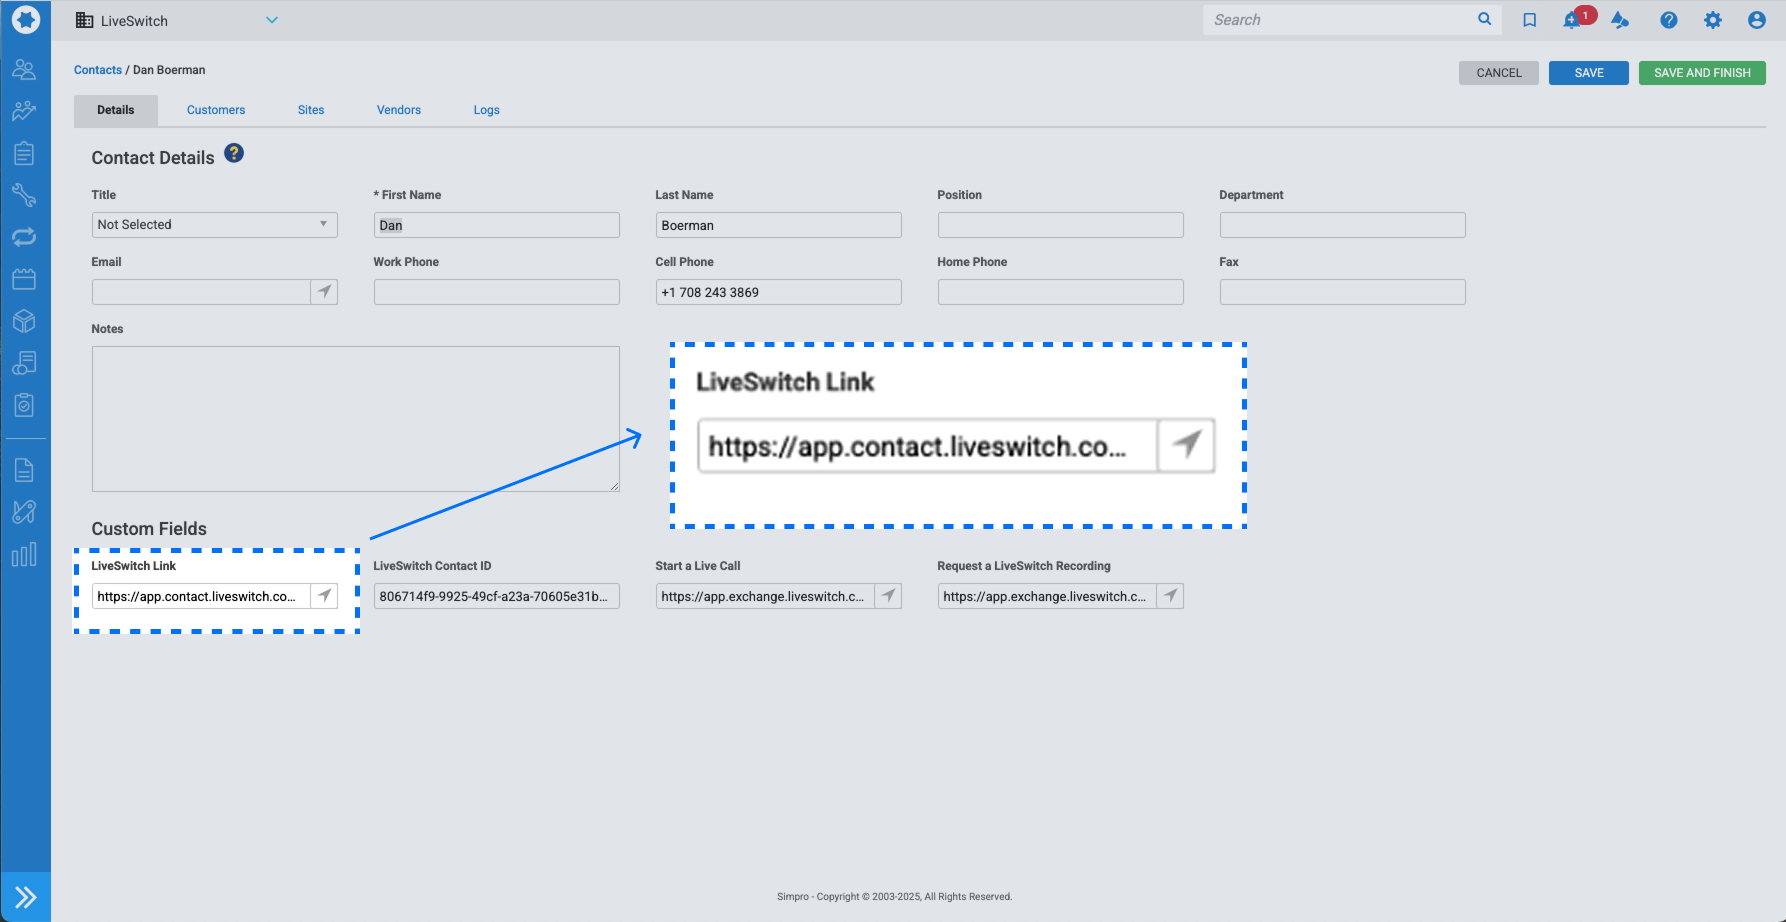The image size is (1786, 922).
Task: Open the notifications bell icon
Action: [1572, 20]
